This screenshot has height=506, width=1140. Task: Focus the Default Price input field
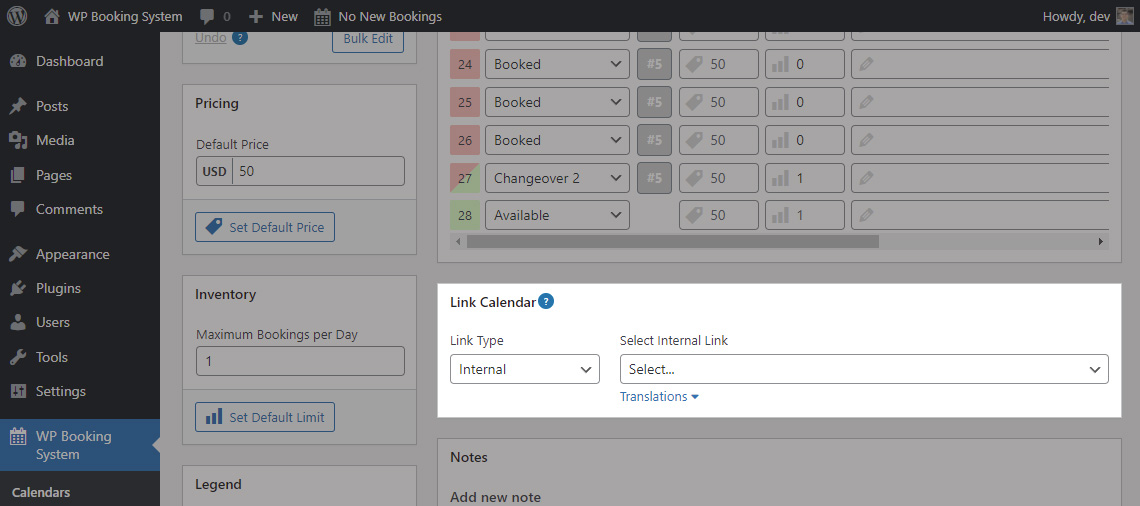[x=318, y=172]
